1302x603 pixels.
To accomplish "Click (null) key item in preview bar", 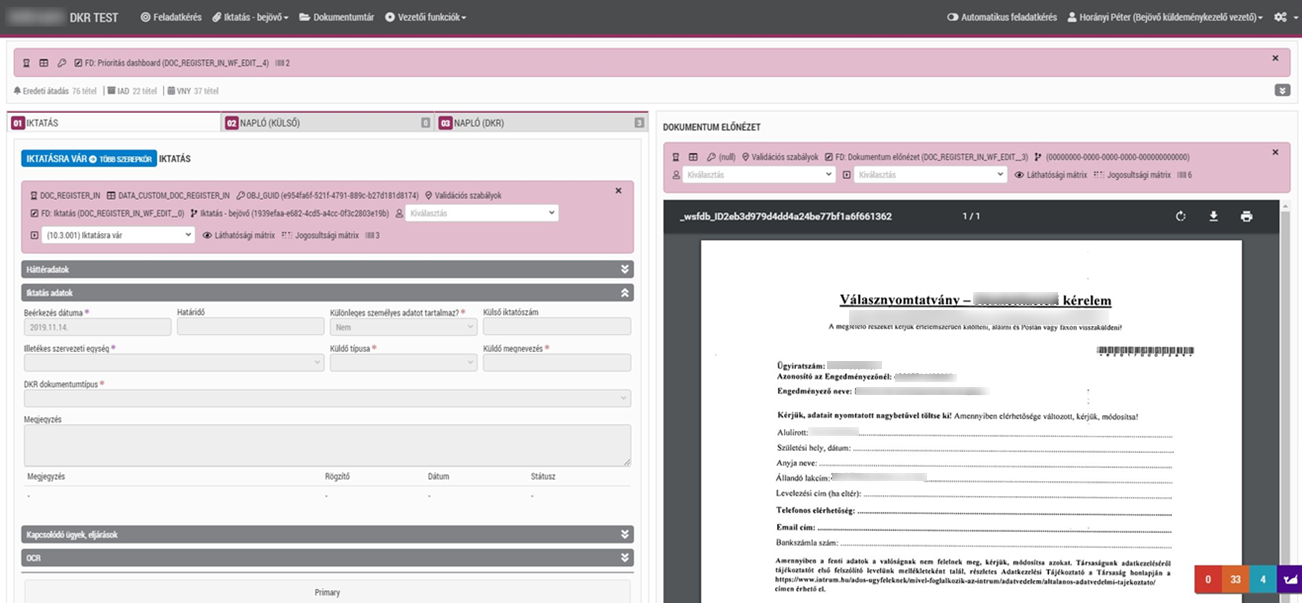I will coord(721,157).
